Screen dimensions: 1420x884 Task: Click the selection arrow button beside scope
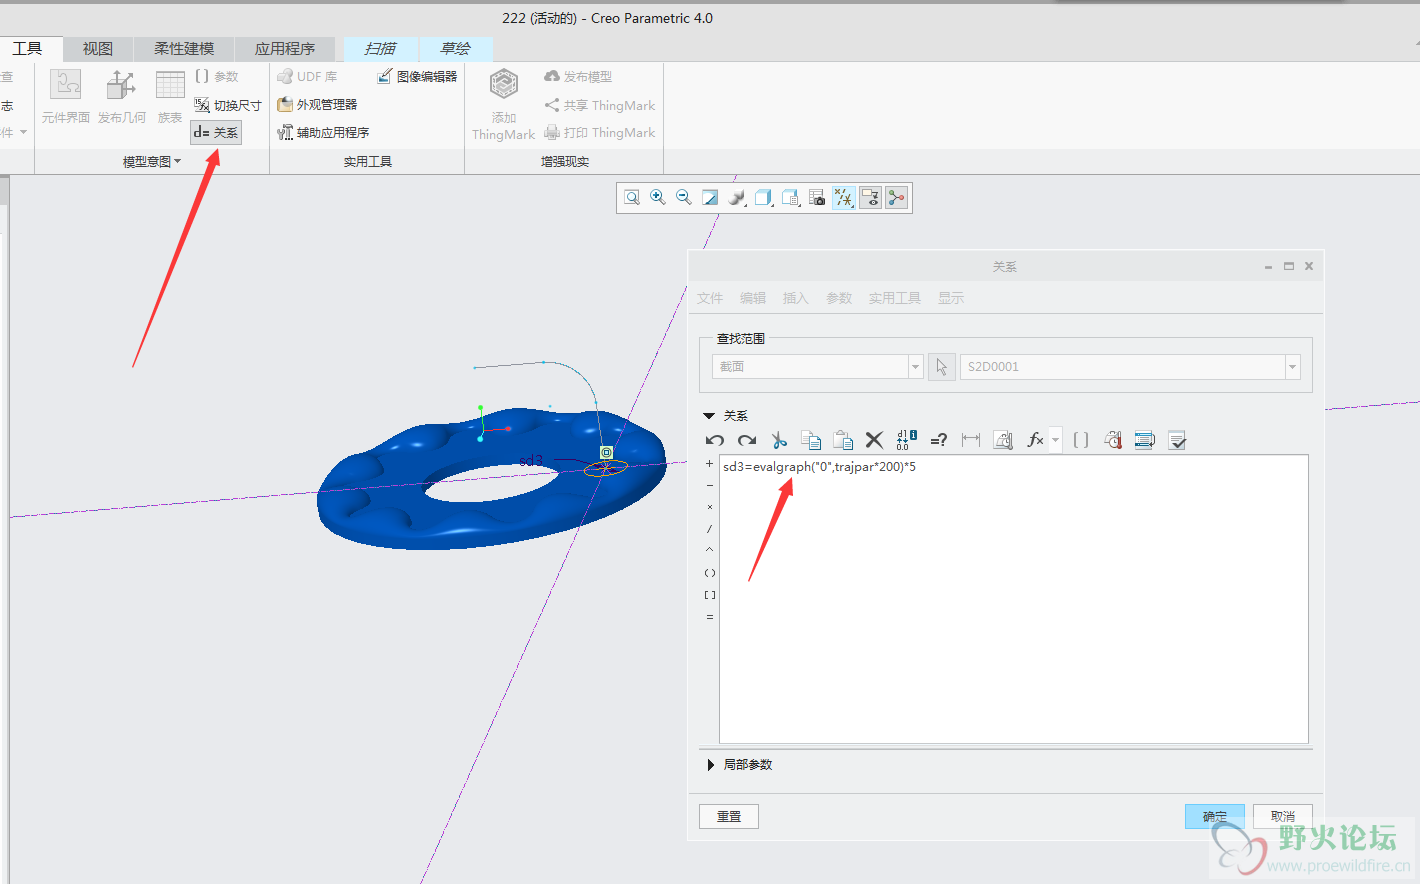point(941,367)
